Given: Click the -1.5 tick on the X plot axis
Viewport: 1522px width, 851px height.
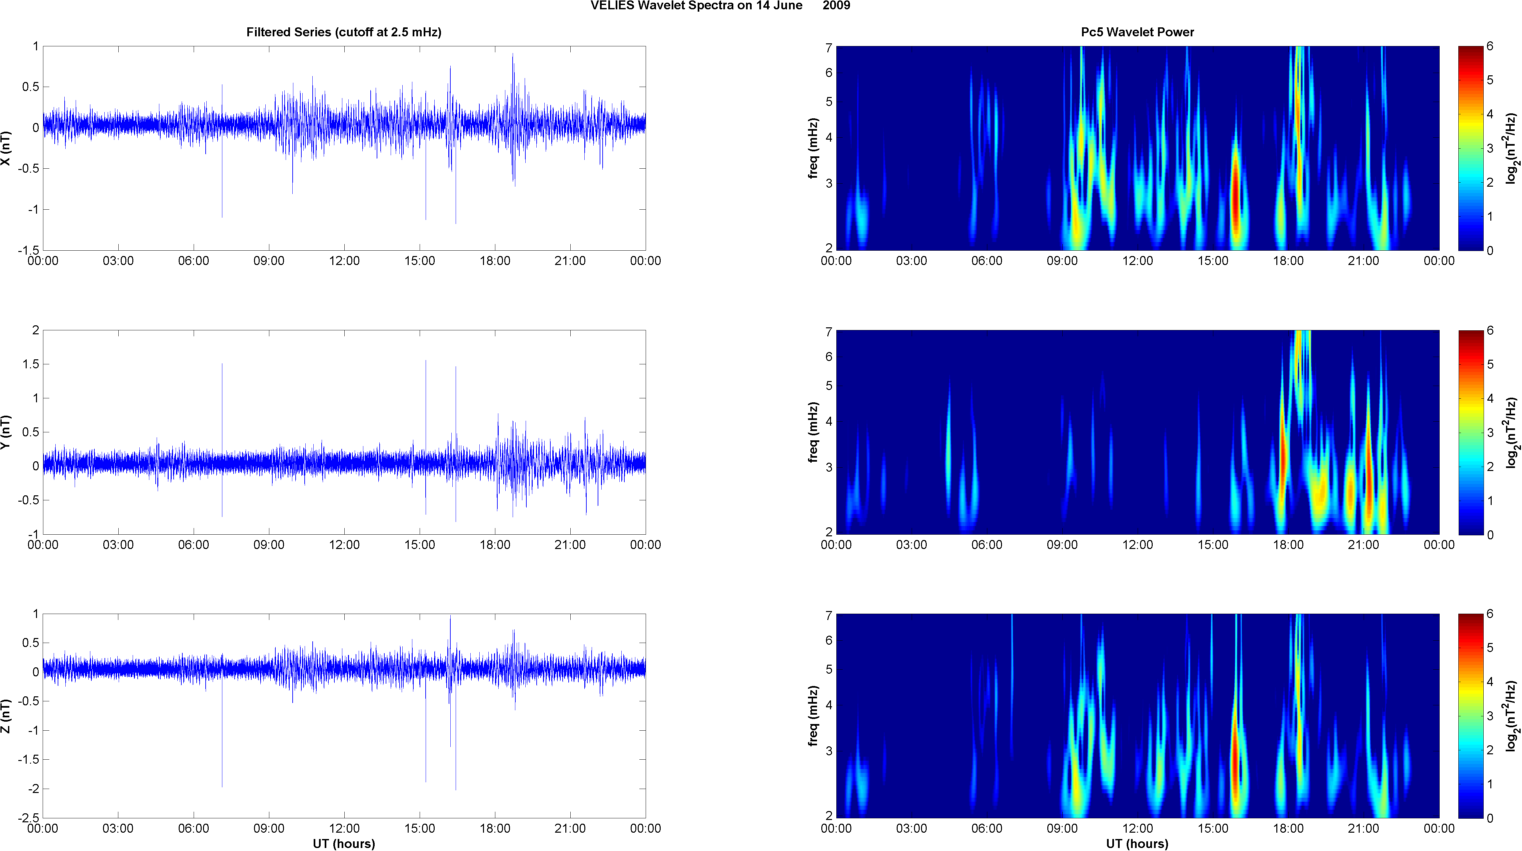Looking at the screenshot, I should click(x=28, y=251).
